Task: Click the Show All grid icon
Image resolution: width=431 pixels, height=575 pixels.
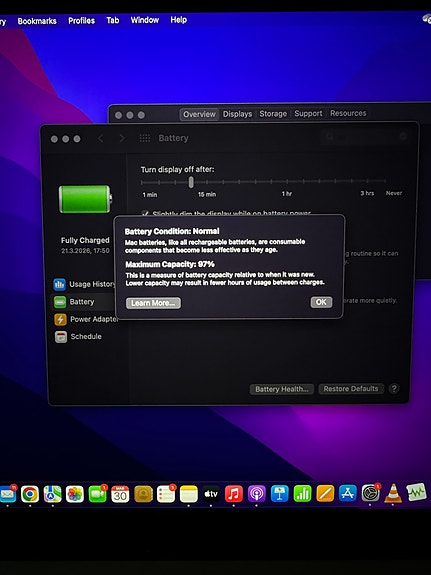Action: pyautogui.click(x=145, y=138)
